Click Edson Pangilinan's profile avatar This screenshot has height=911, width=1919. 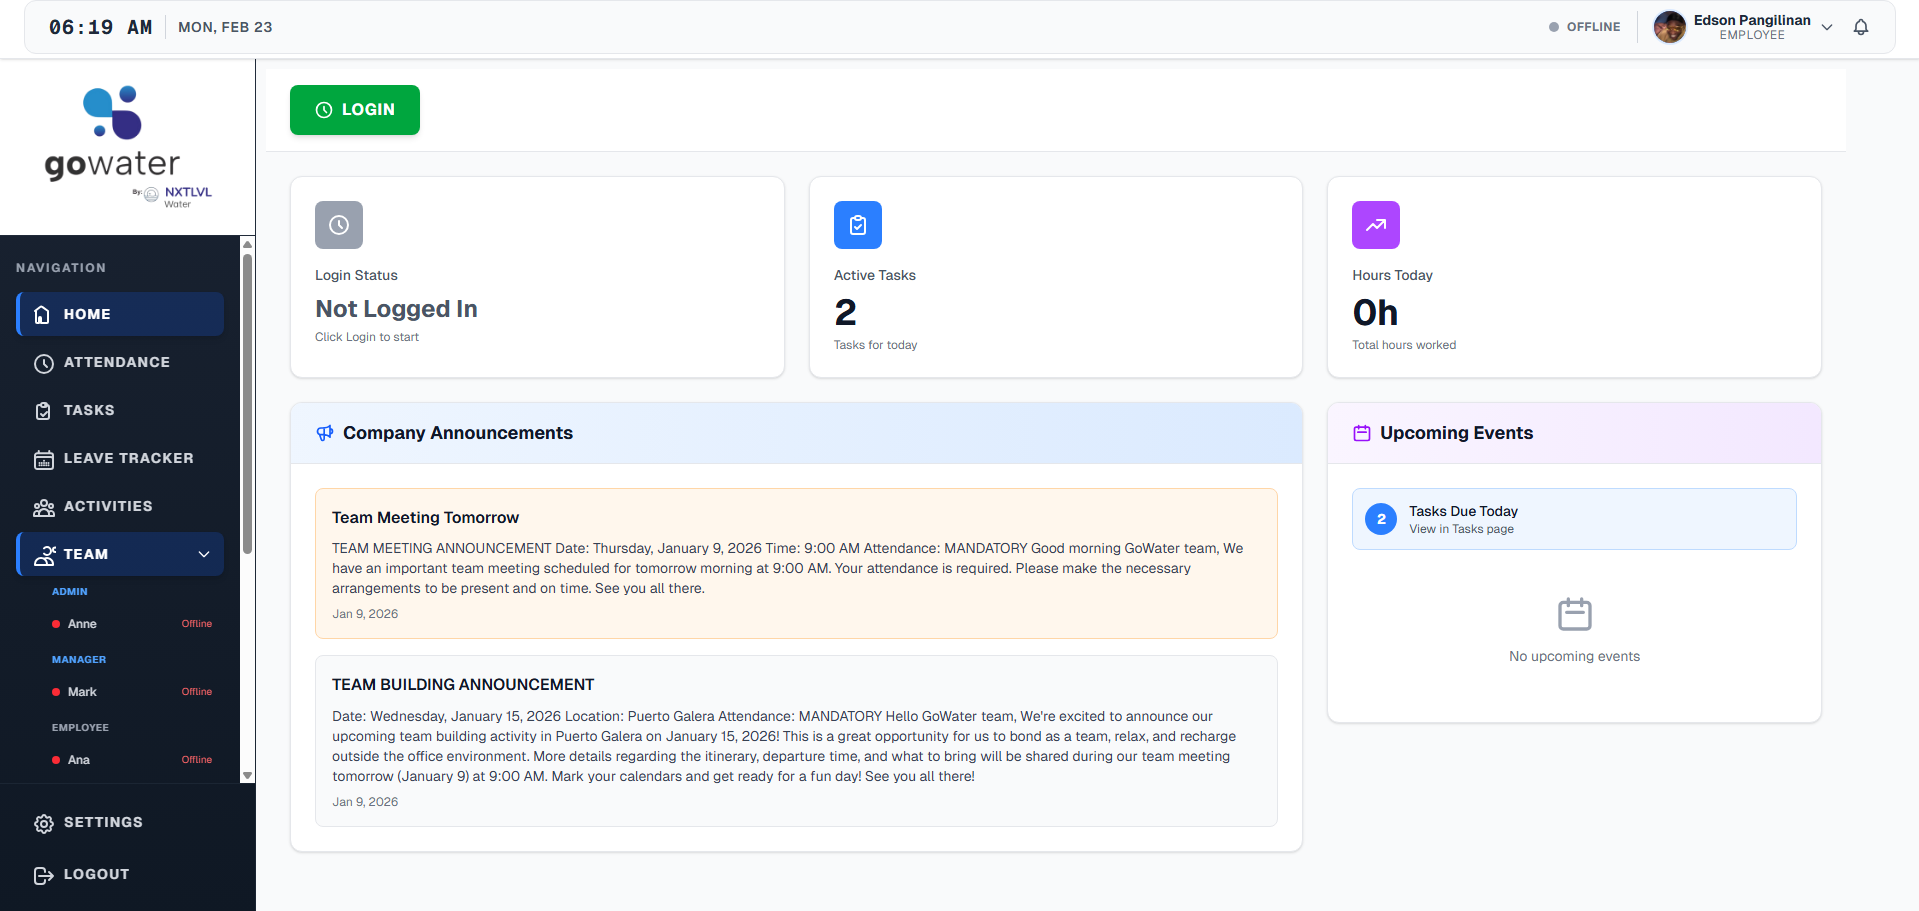pos(1669,27)
